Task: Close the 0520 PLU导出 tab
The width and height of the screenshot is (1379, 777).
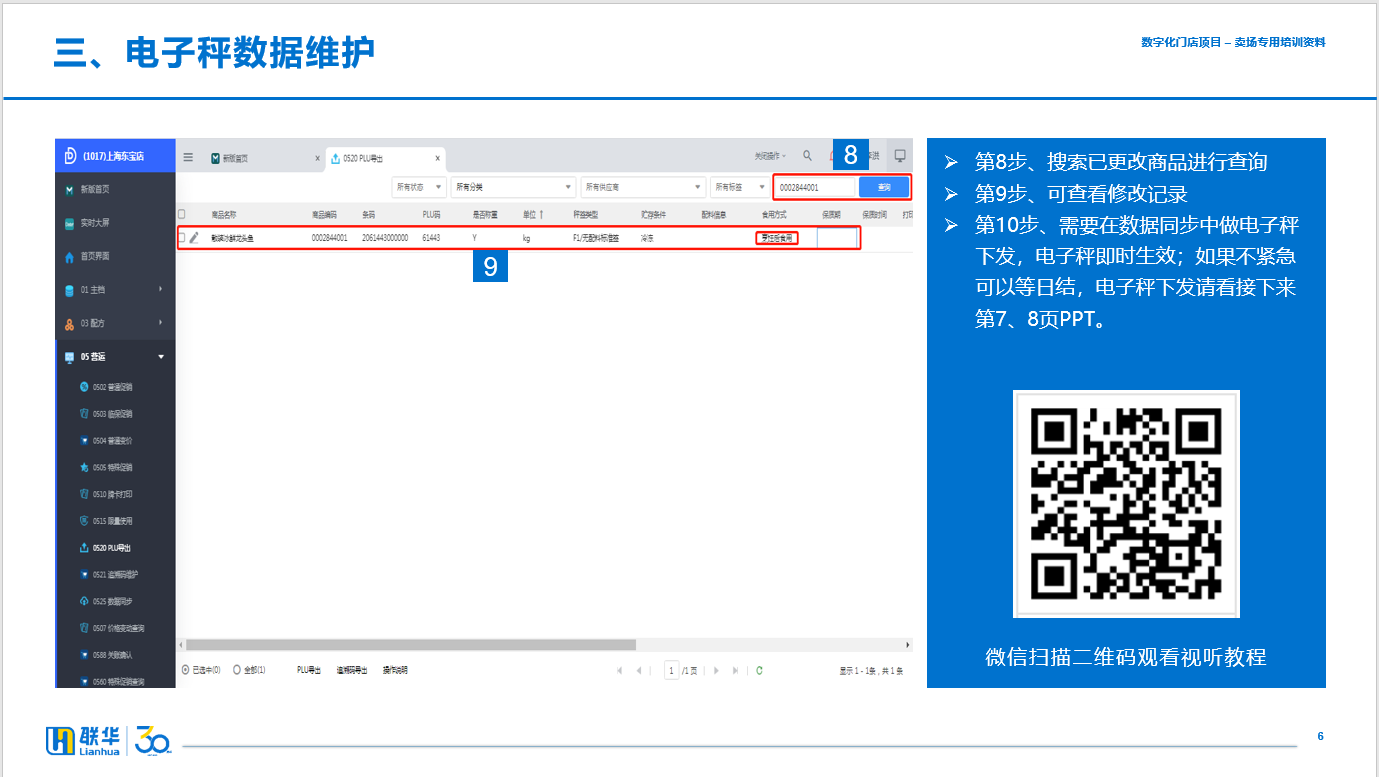Action: pyautogui.click(x=437, y=158)
